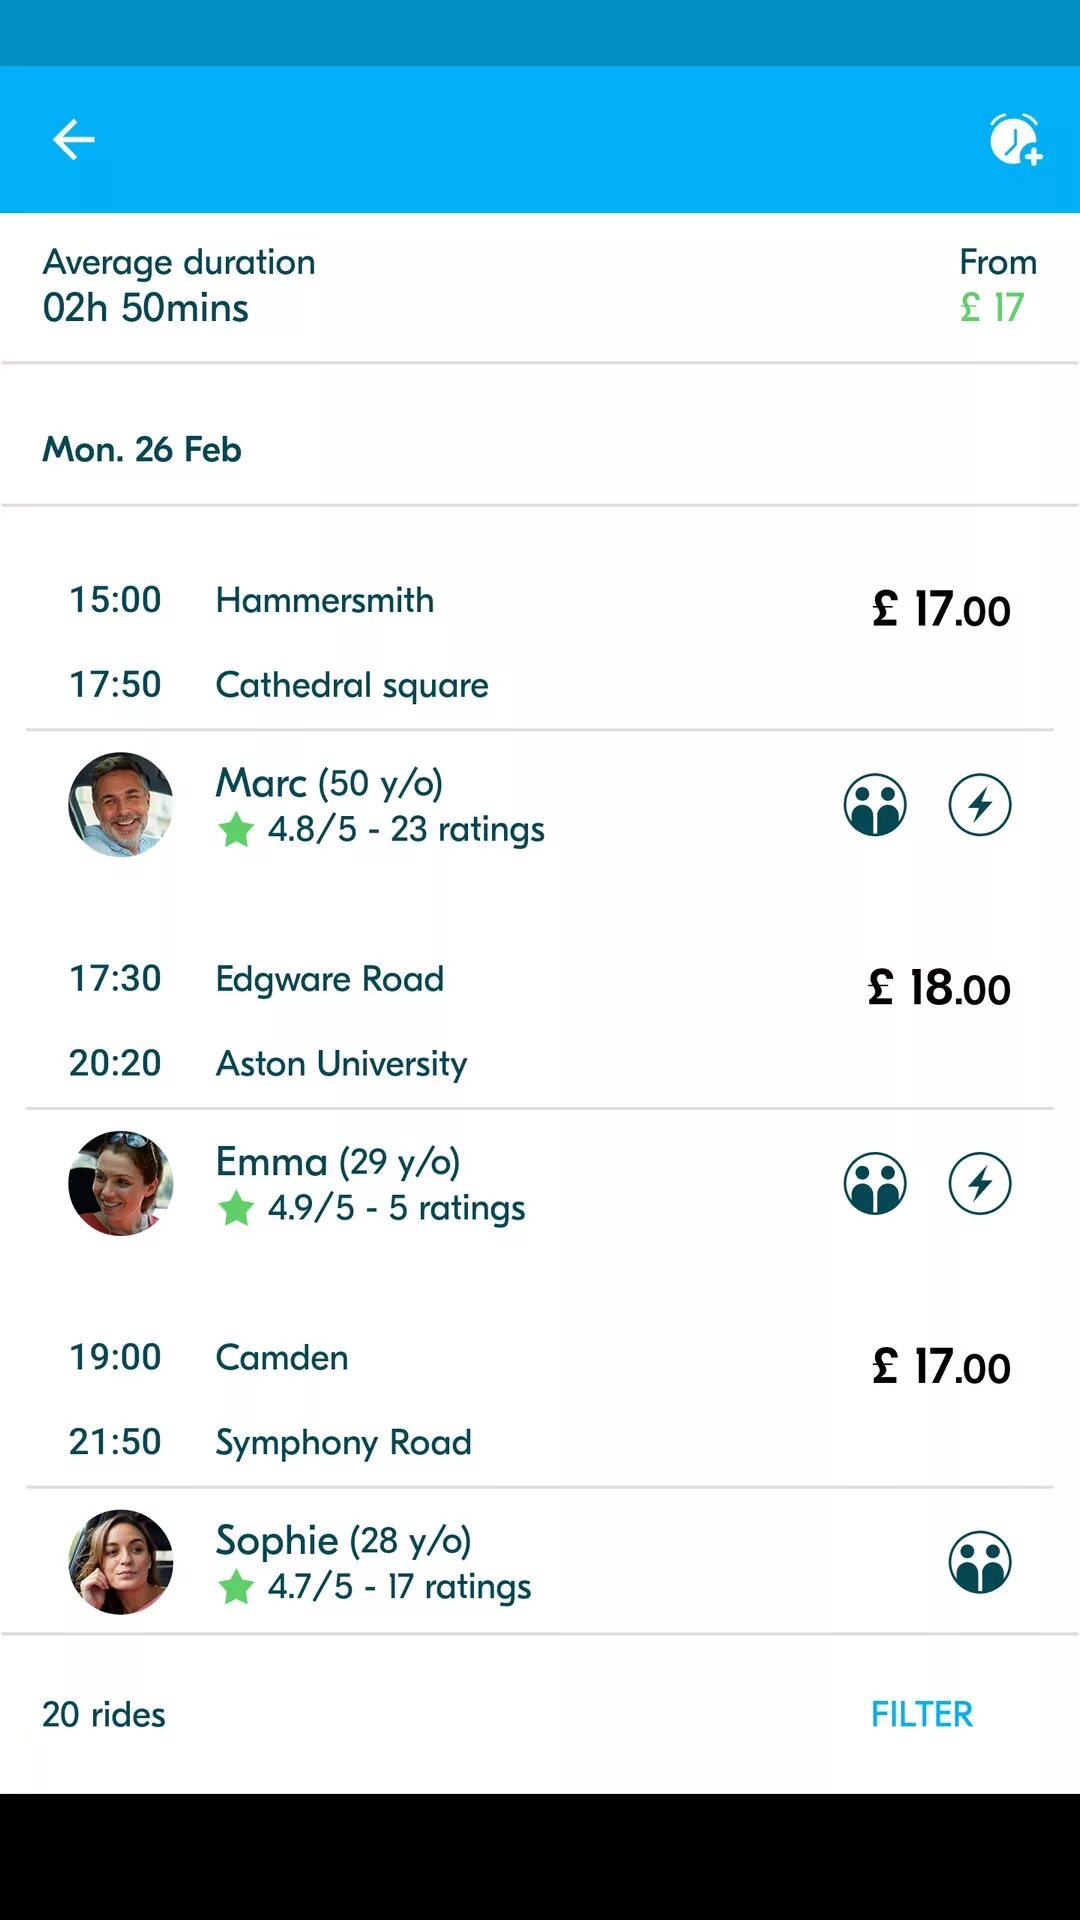The width and height of the screenshot is (1080, 1920).
Task: View Sophie's 17 ratings
Action: (x=400, y=1587)
